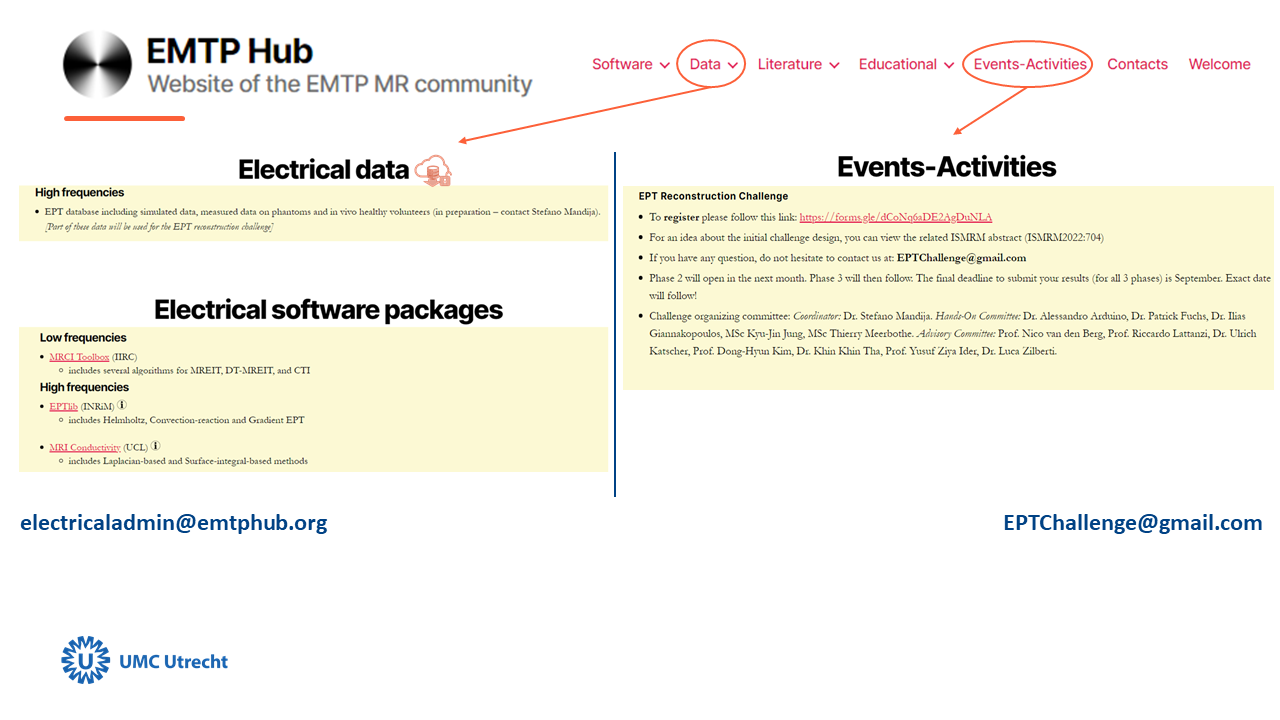Click the electricaladmin@emtphub.org email address
The height and width of the screenshot is (720, 1280).
point(173,523)
